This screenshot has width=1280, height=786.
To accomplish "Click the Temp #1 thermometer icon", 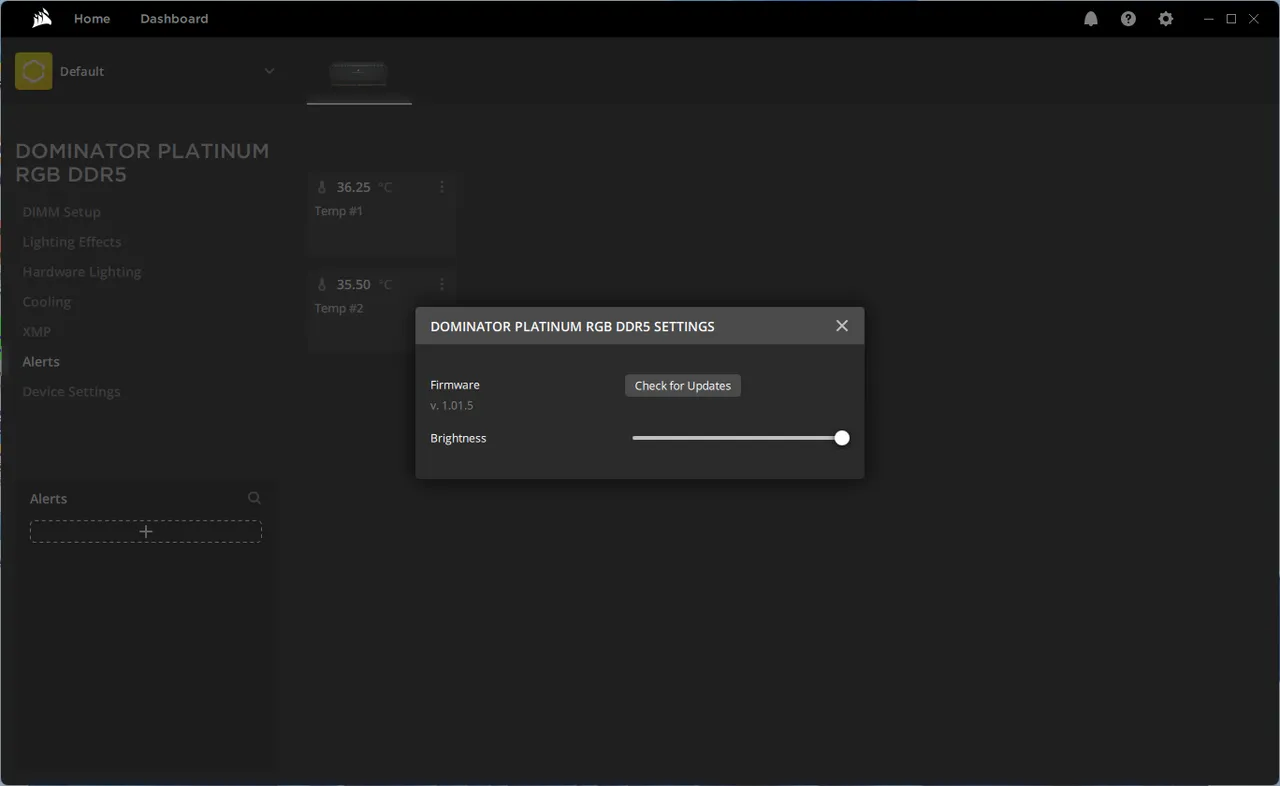I will [x=322, y=187].
